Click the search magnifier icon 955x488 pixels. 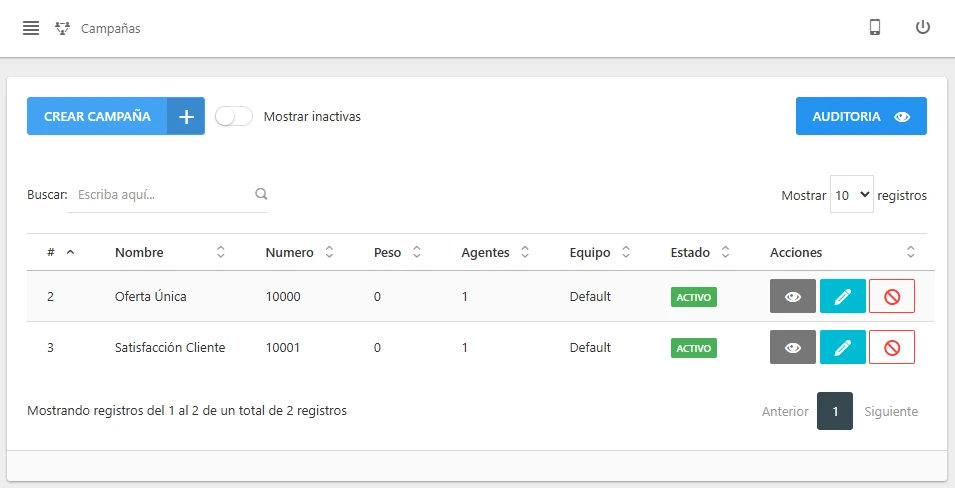pos(261,194)
